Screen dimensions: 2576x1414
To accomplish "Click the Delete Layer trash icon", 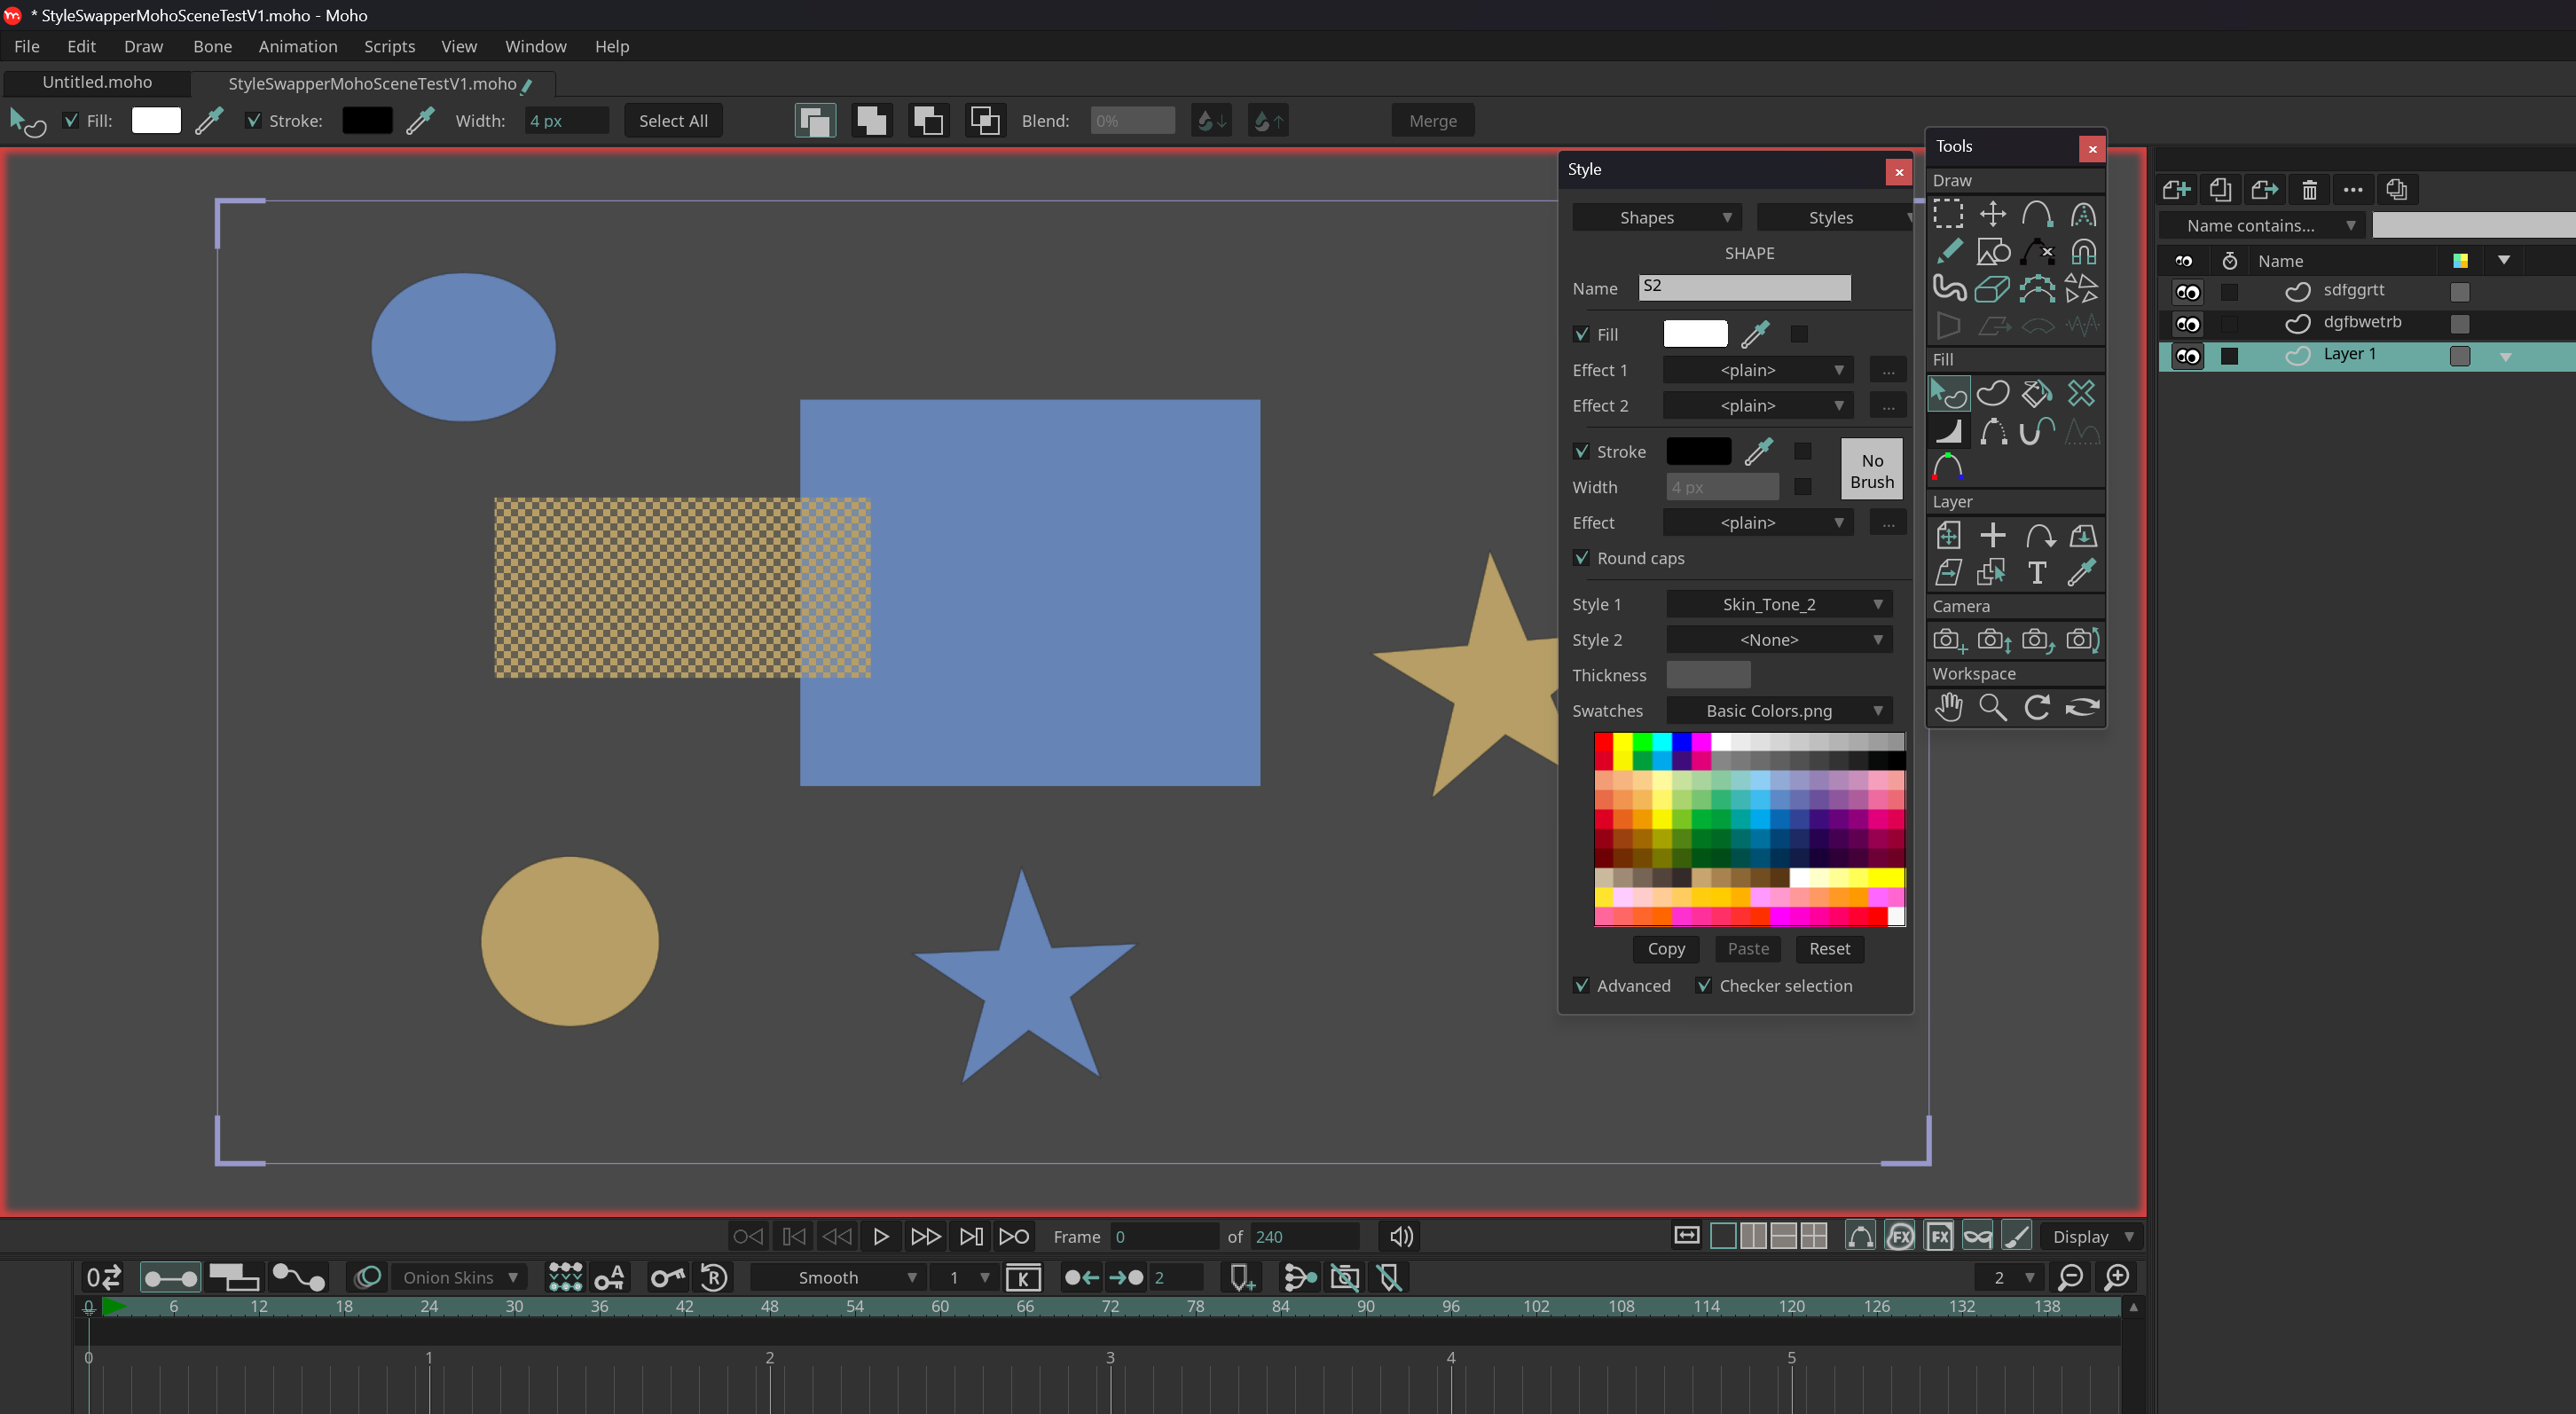I will (x=2309, y=189).
